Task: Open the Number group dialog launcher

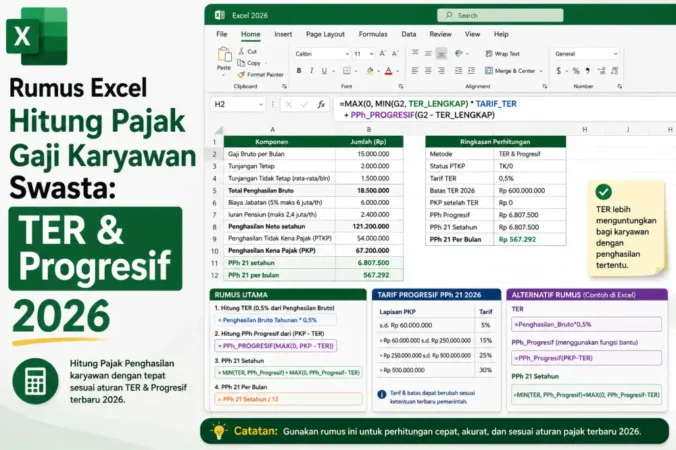Action: coord(620,87)
